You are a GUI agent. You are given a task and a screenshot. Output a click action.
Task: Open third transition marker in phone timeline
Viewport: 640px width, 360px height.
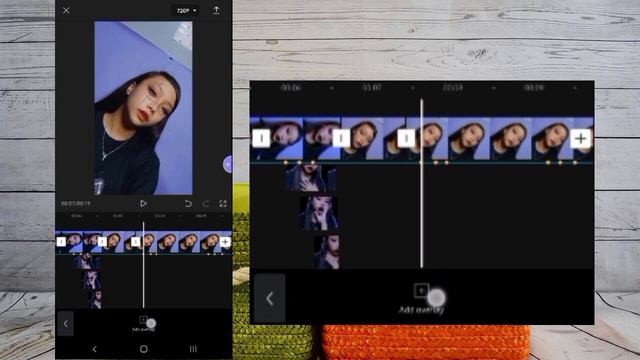click(136, 242)
